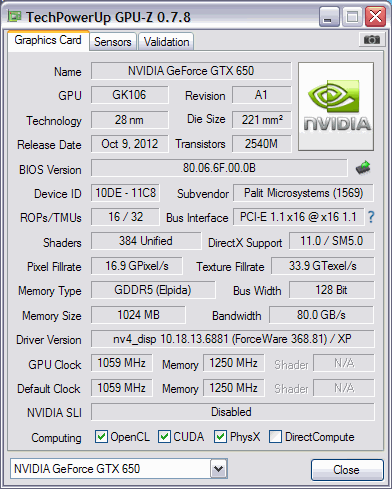Select the Graphics Card tab

[x=48, y=41]
